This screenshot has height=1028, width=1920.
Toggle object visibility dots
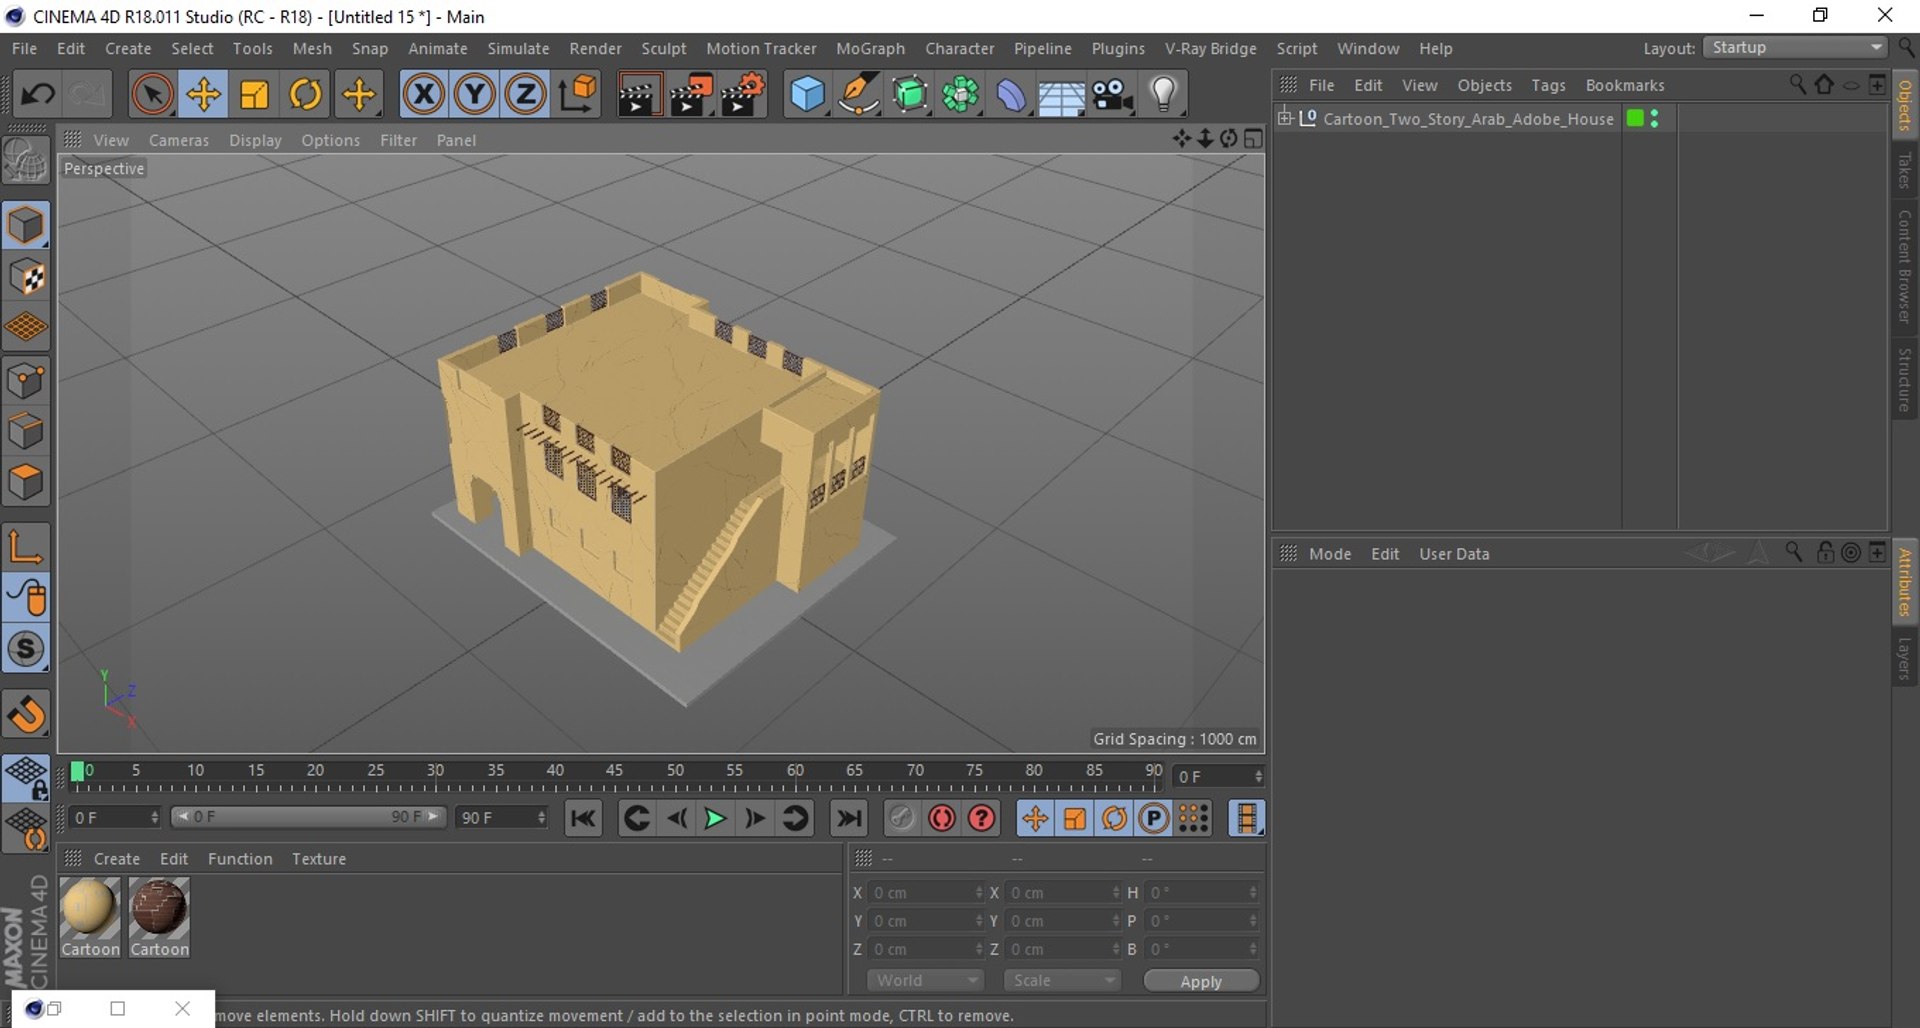point(1655,118)
